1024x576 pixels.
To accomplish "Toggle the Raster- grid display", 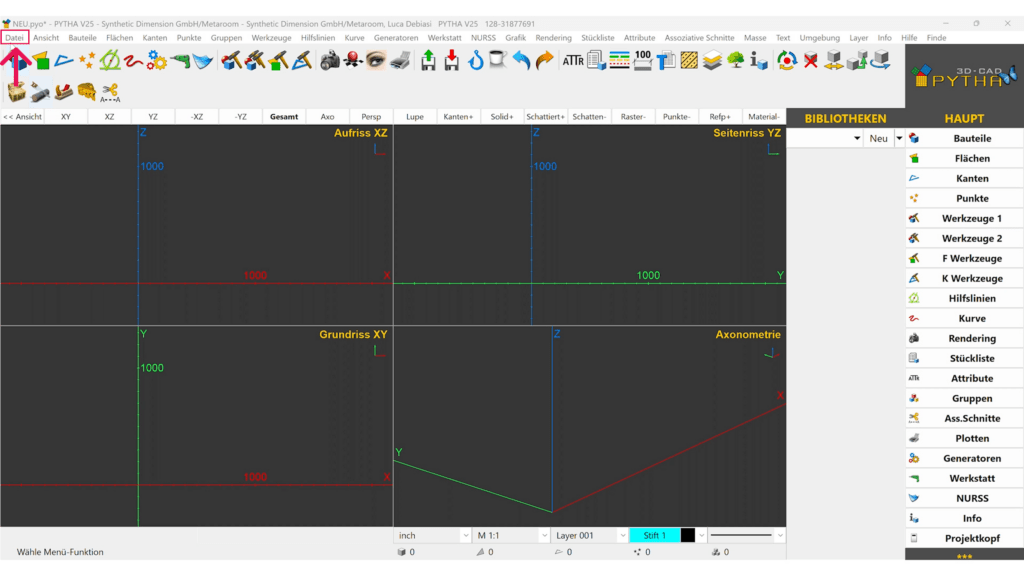I will click(x=633, y=117).
